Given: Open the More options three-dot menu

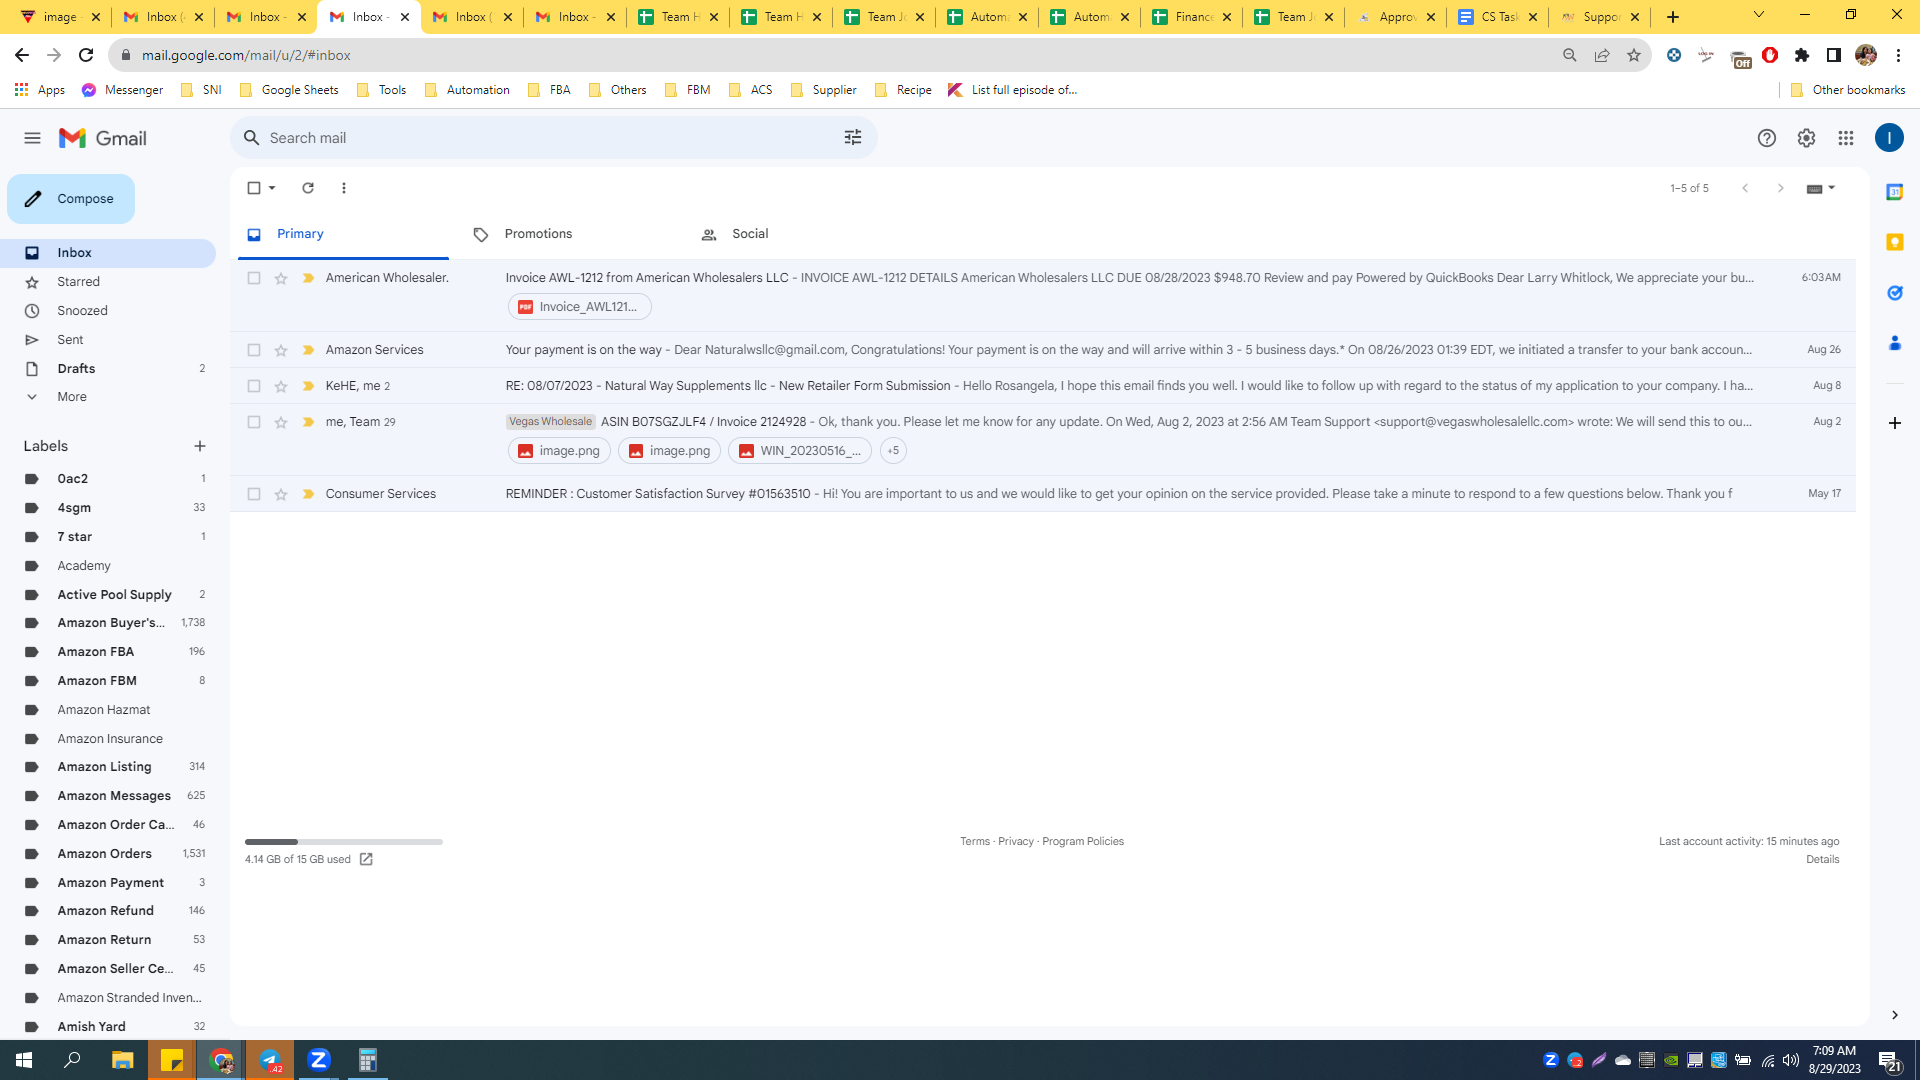Looking at the screenshot, I should click(344, 188).
